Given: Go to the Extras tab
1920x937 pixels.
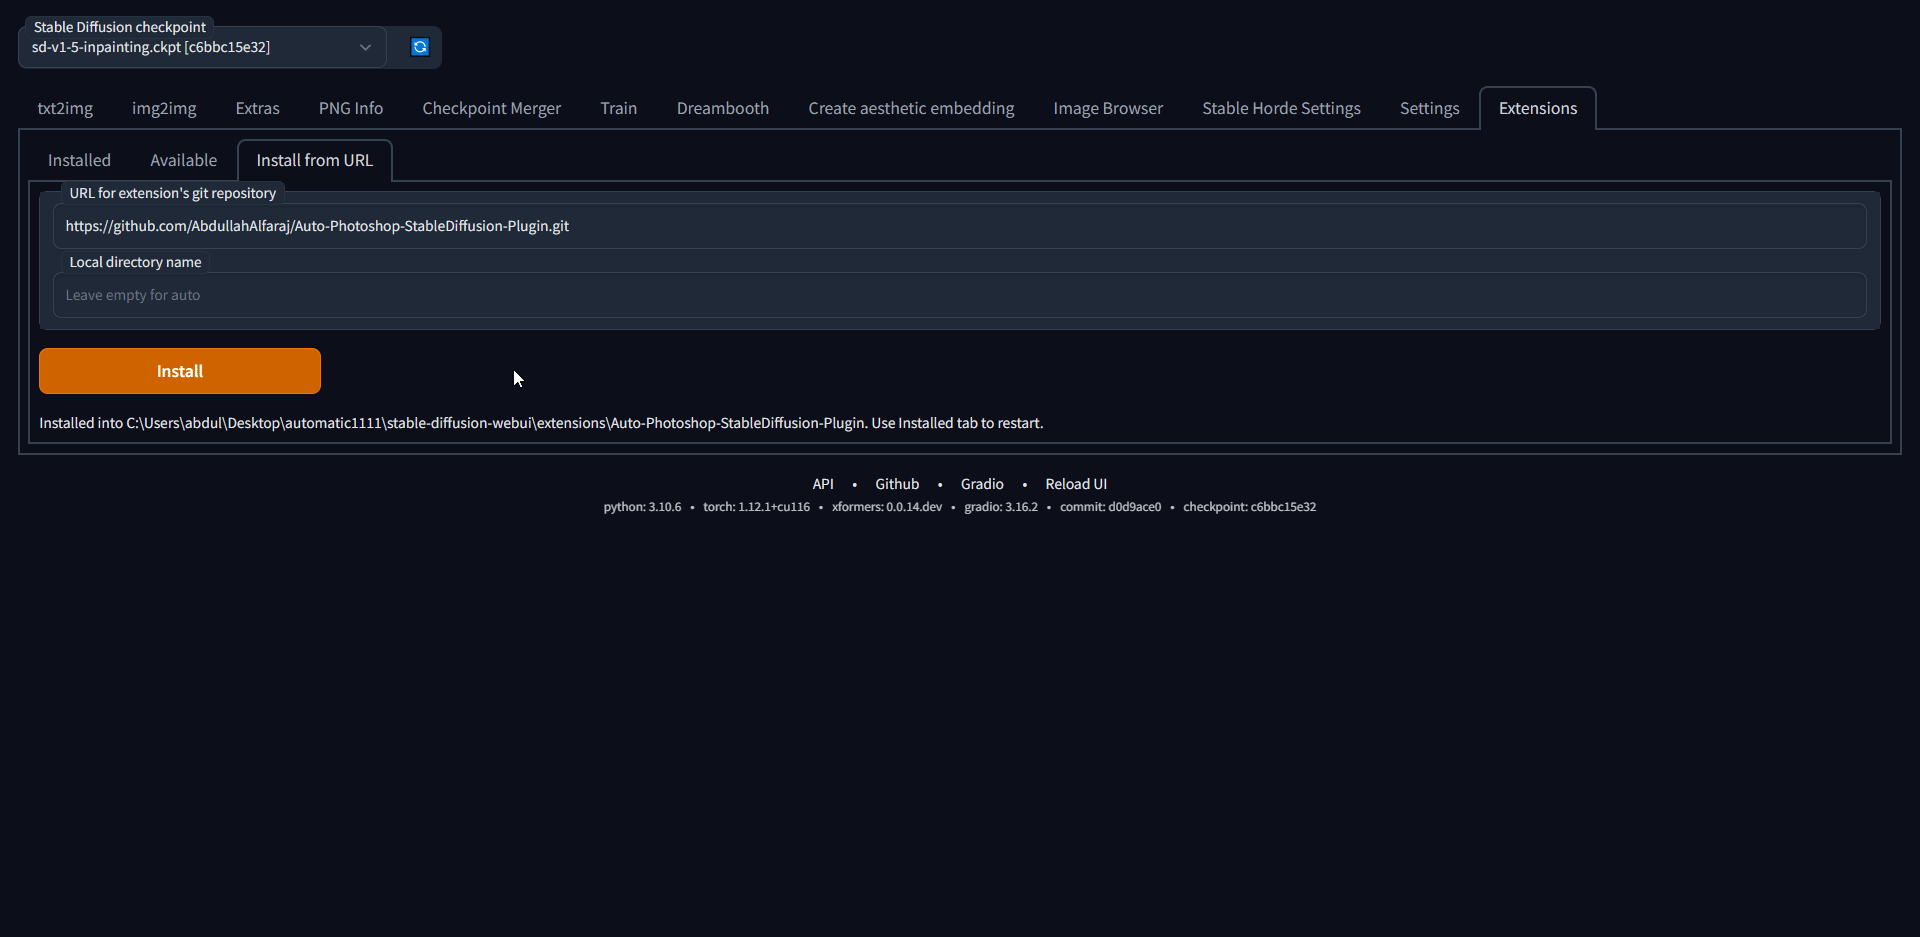Looking at the screenshot, I should [x=257, y=108].
